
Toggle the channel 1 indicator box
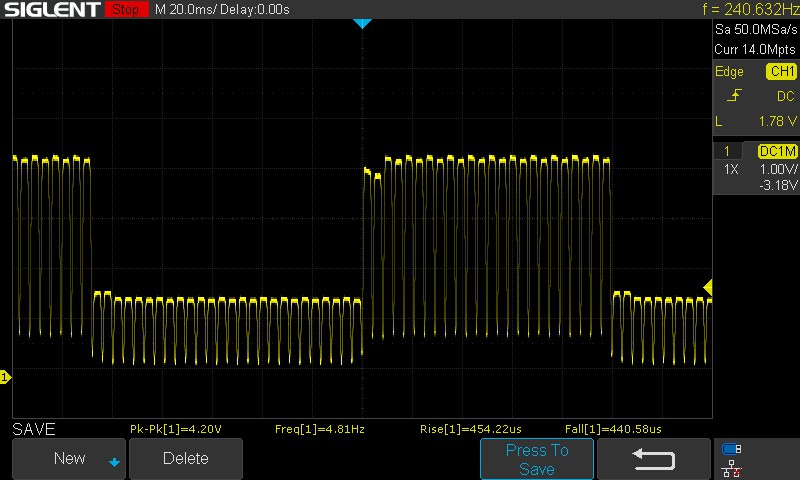tap(727, 151)
